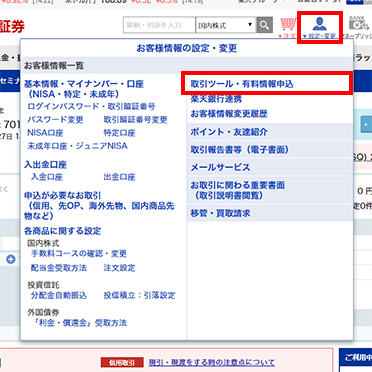Open 未成年口座・ジュニアNISA link

(77, 146)
